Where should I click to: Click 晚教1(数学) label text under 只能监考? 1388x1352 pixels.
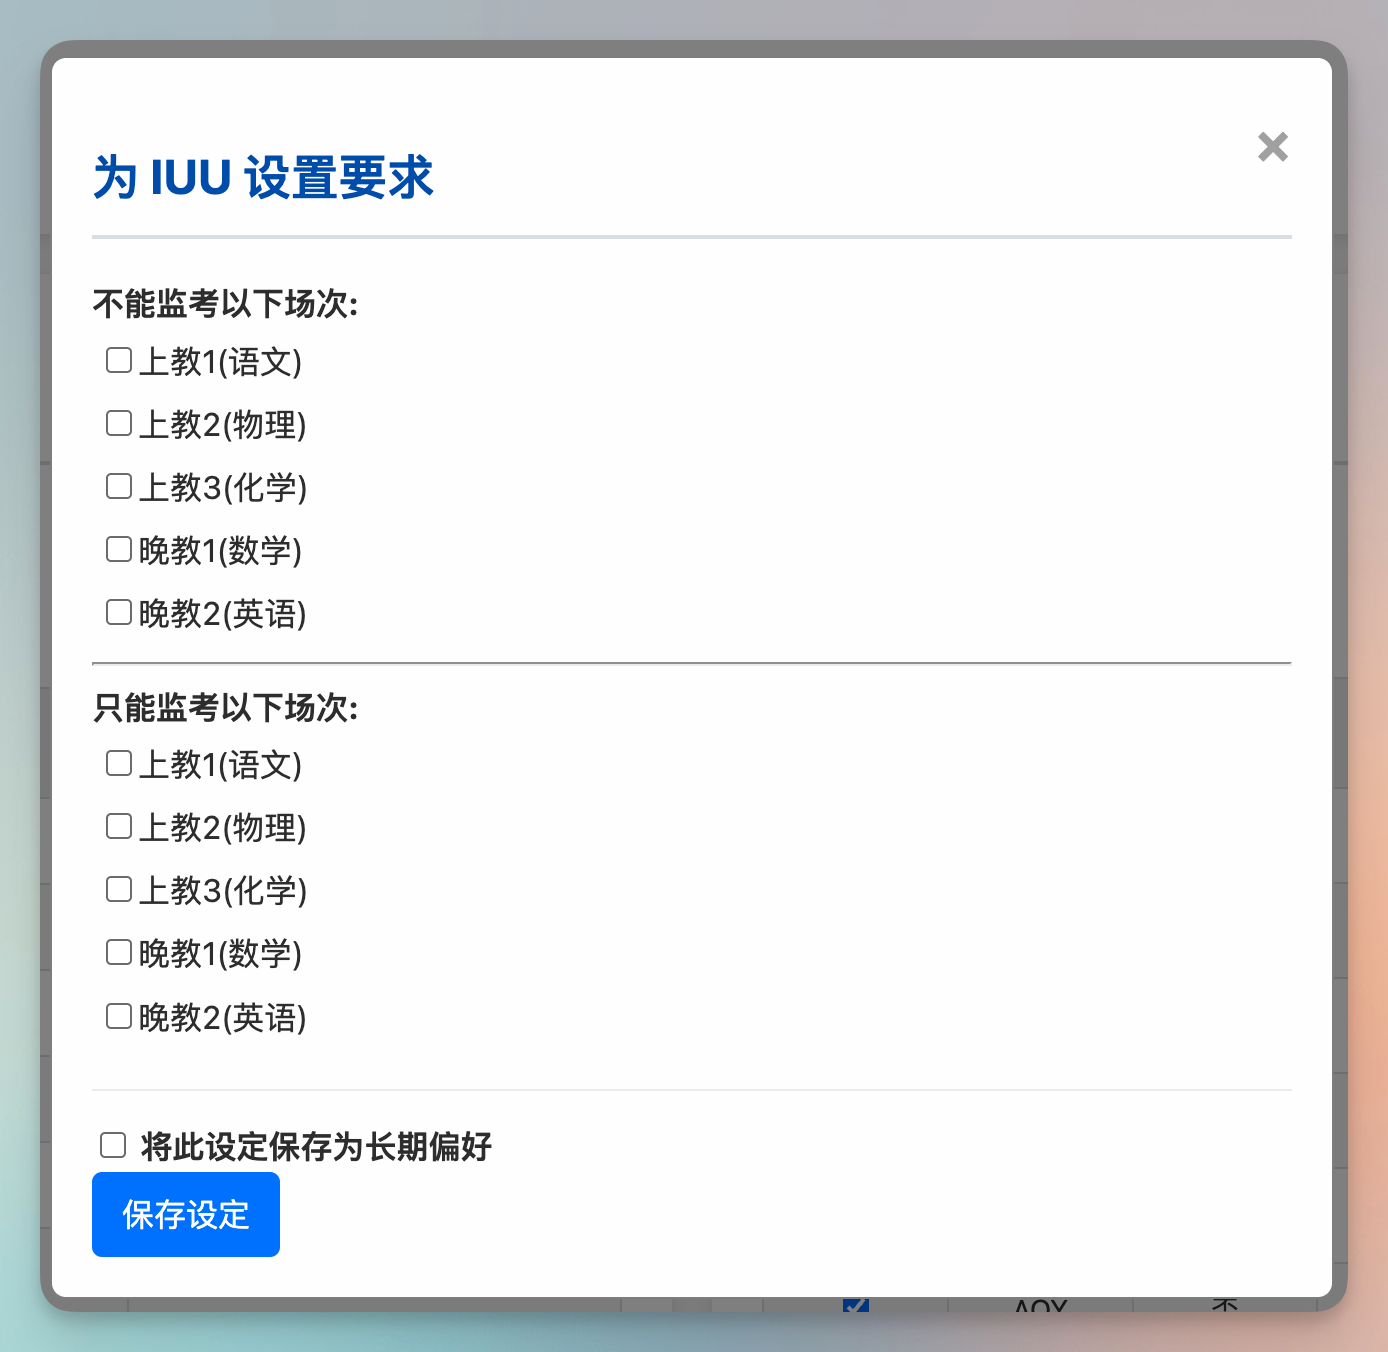[220, 954]
